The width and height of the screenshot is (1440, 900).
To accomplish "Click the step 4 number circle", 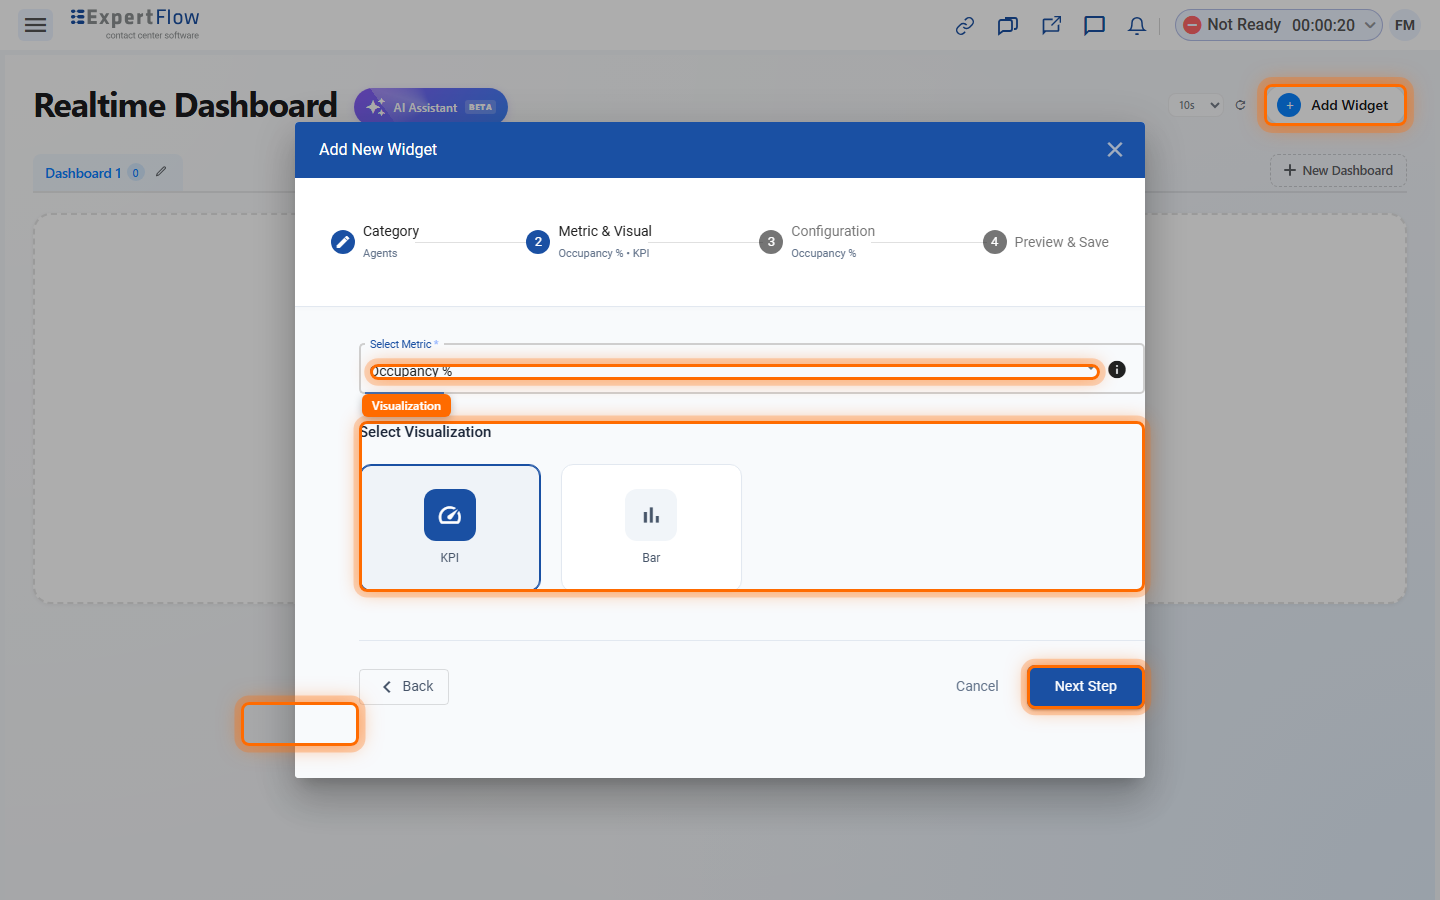I will point(995,242).
